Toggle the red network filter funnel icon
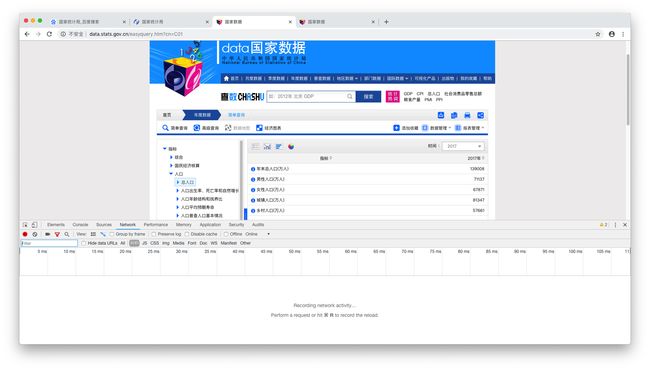This screenshot has height=370, width=650. (57, 234)
